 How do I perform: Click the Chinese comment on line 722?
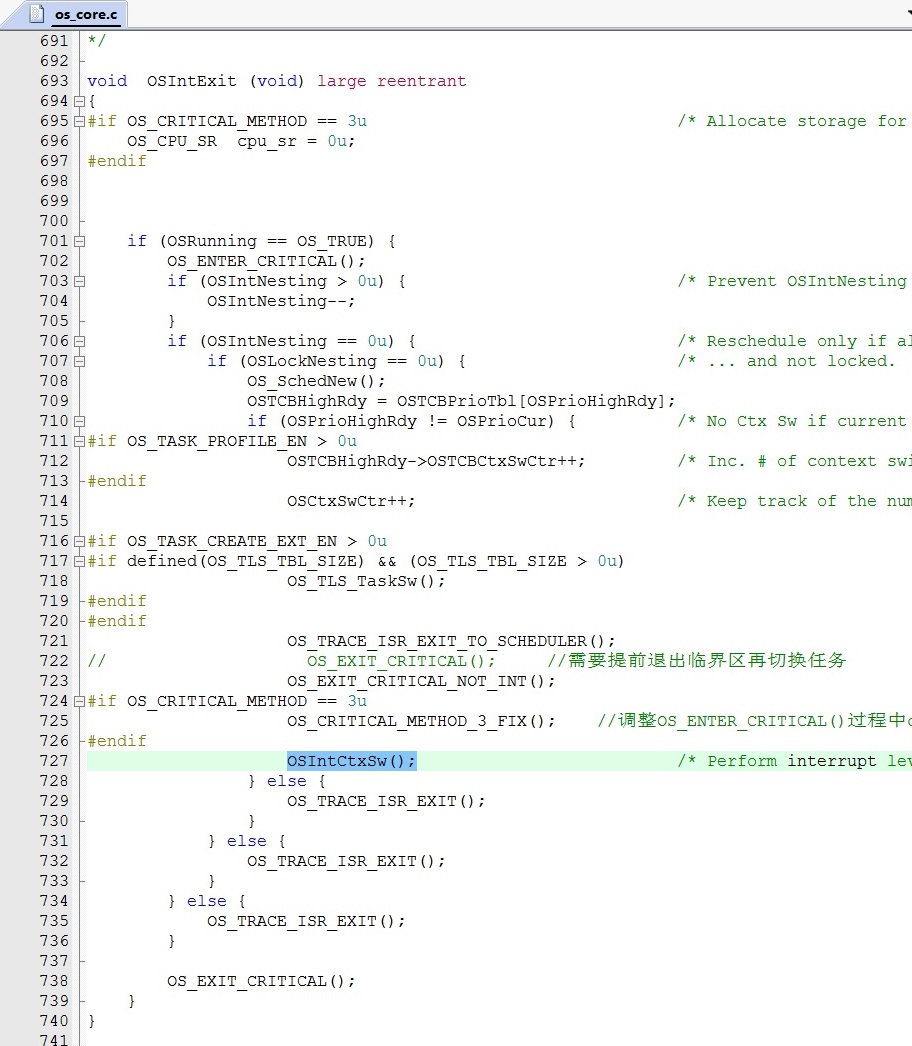point(697,661)
